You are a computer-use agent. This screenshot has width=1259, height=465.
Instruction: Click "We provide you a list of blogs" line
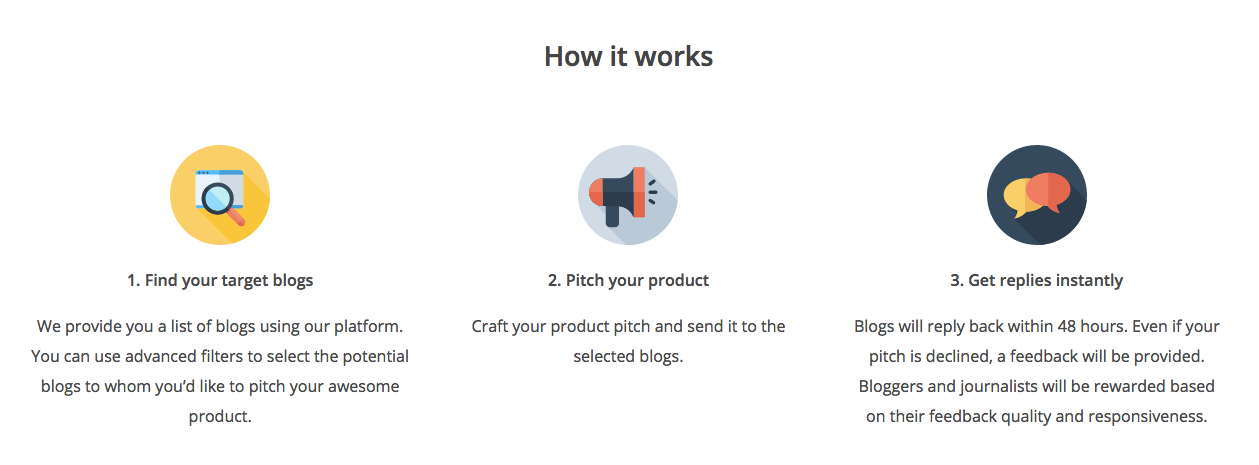pos(220,326)
